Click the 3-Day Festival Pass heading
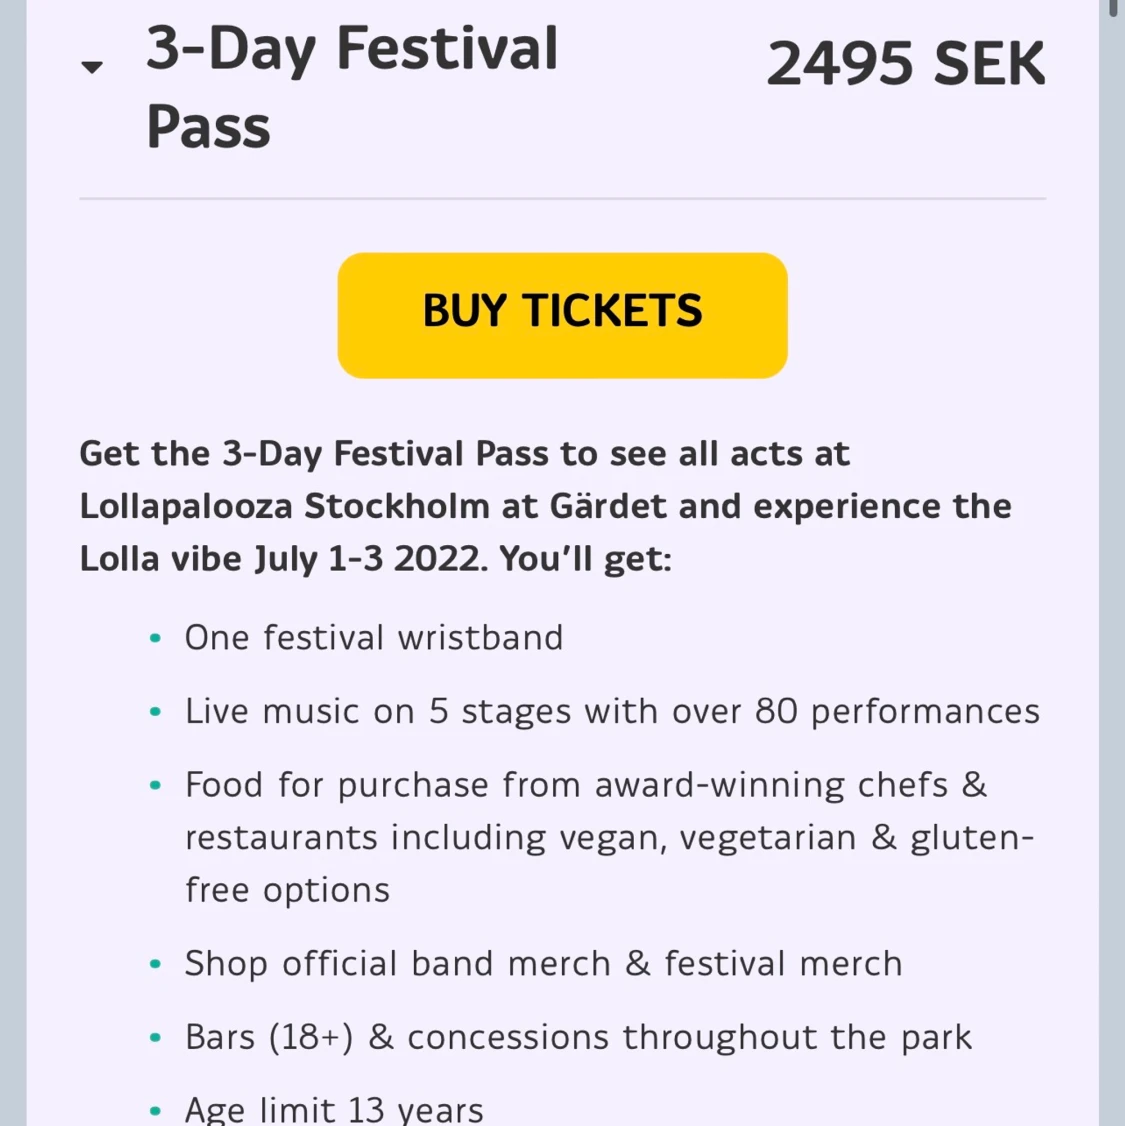The height and width of the screenshot is (1126, 1125). click(351, 88)
